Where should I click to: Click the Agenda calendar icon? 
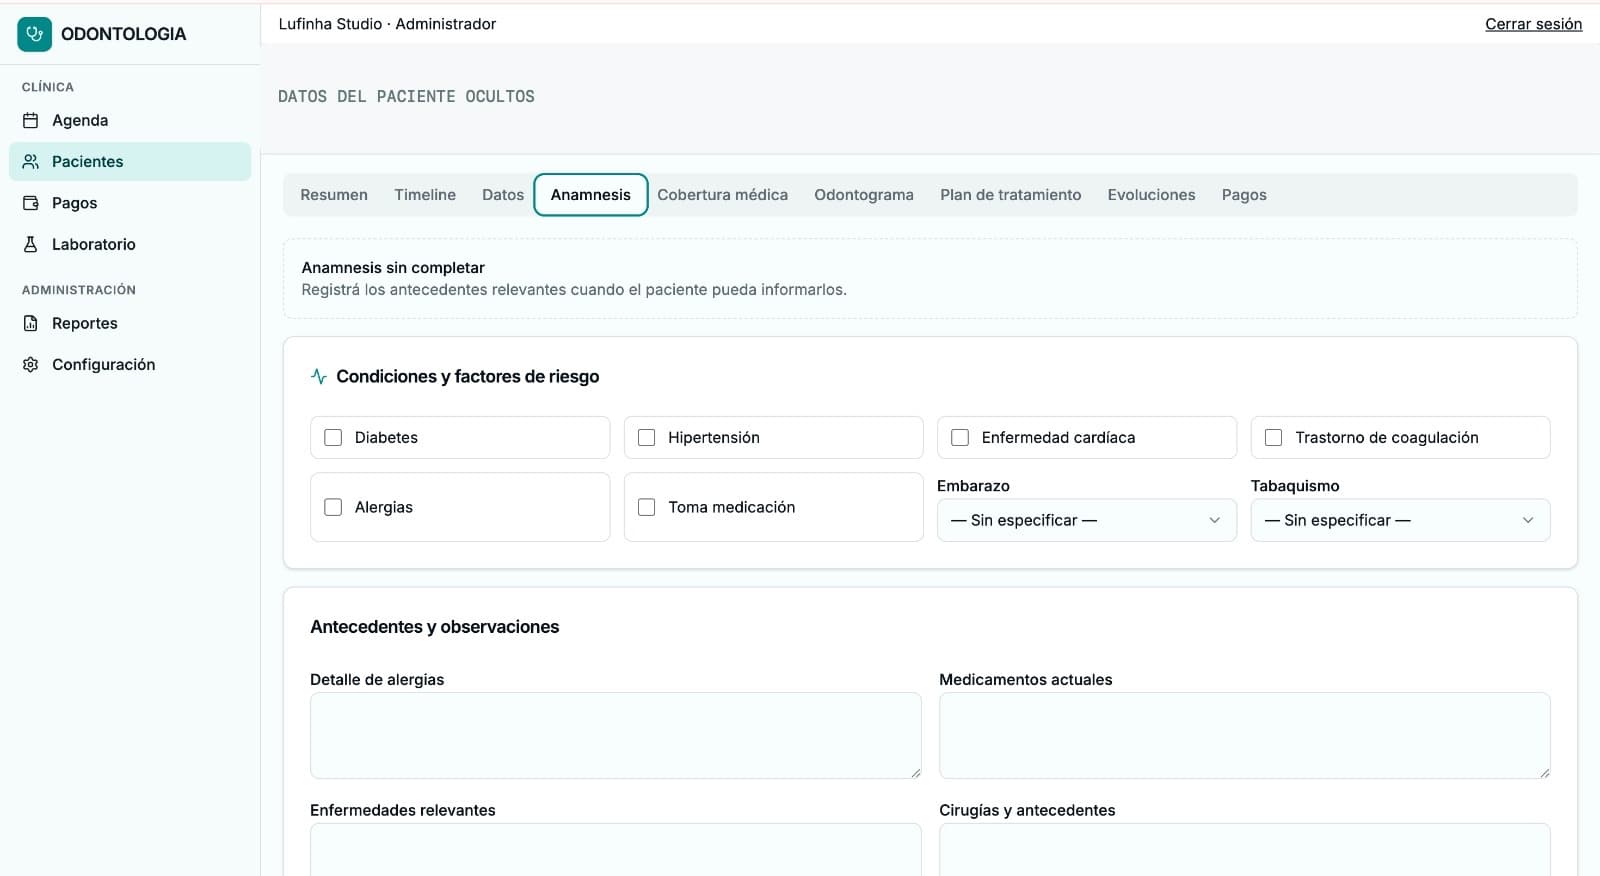tap(31, 120)
